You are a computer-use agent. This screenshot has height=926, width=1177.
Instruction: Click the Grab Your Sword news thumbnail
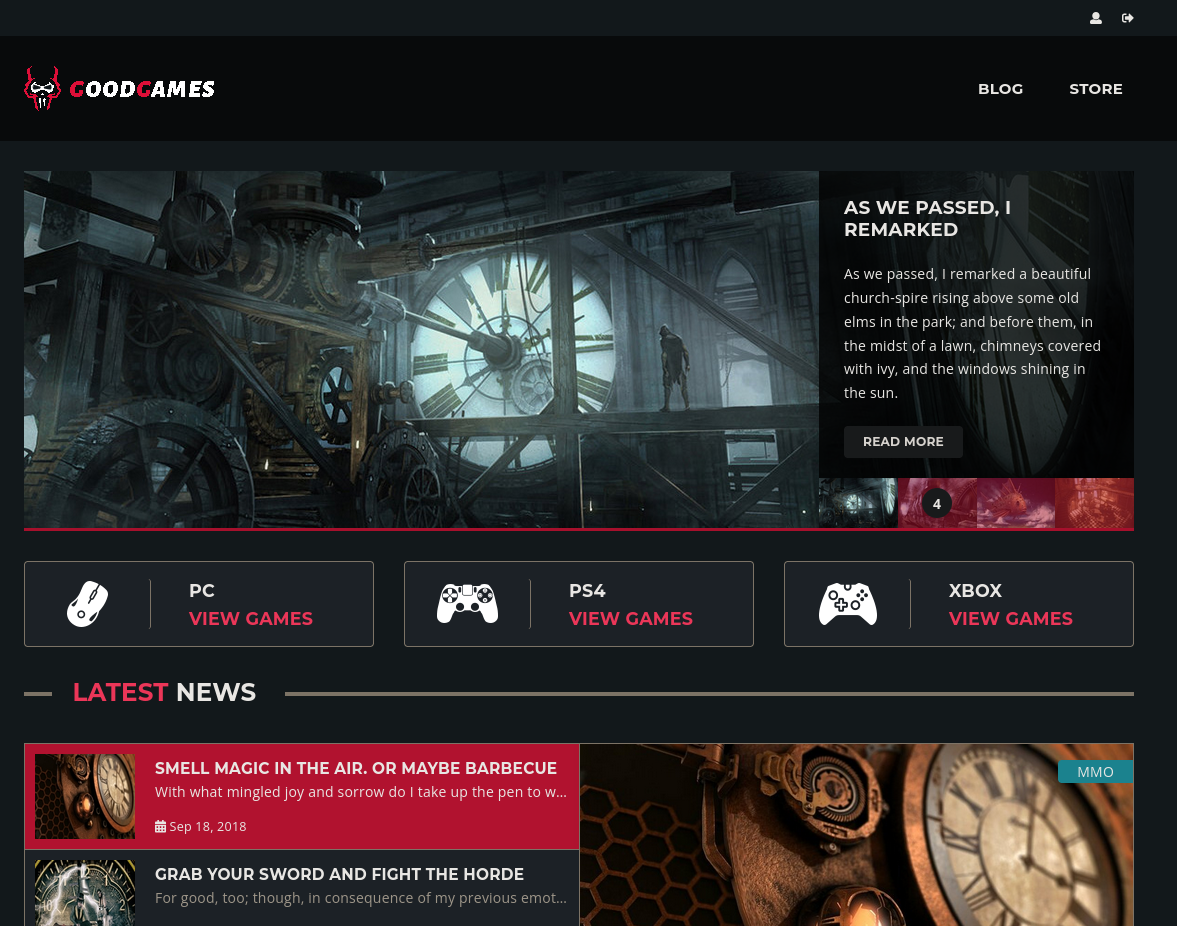pyautogui.click(x=85, y=893)
